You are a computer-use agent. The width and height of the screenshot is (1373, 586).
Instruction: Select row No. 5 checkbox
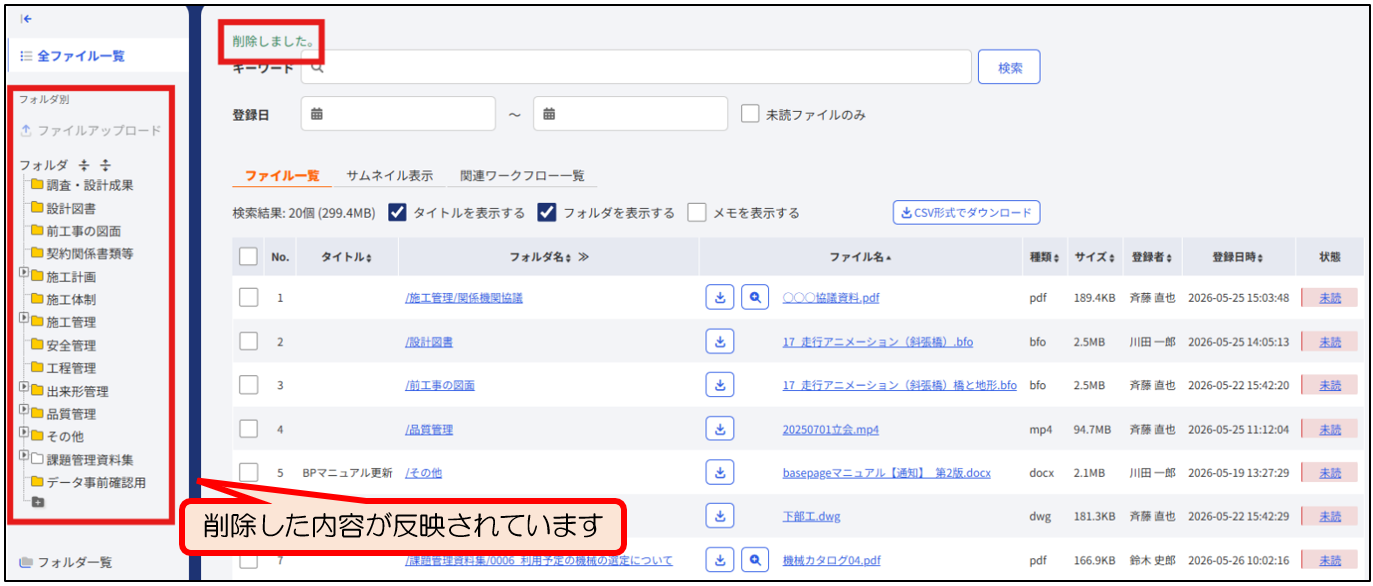[x=249, y=472]
